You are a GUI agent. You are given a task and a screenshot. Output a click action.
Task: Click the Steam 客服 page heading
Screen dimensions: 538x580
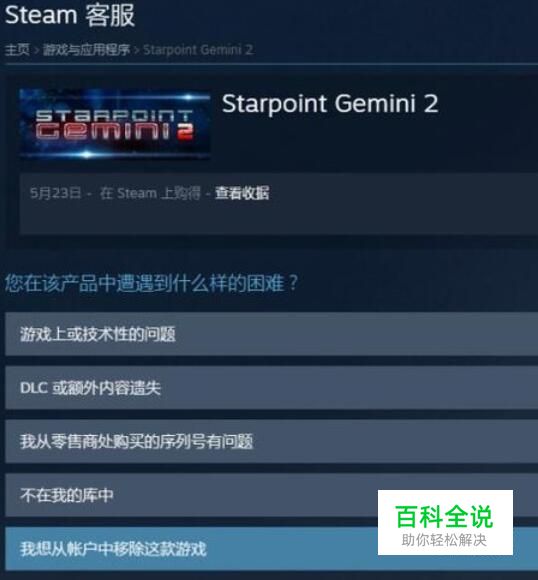[70, 15]
